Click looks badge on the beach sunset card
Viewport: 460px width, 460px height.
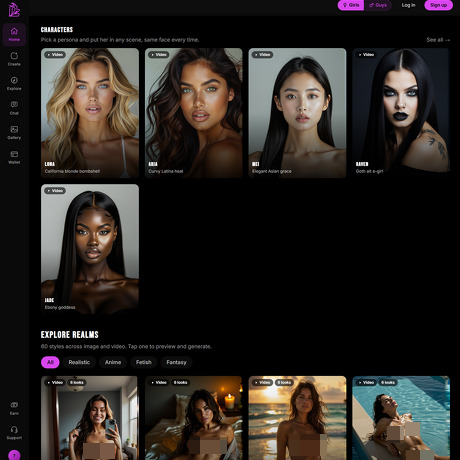point(284,382)
